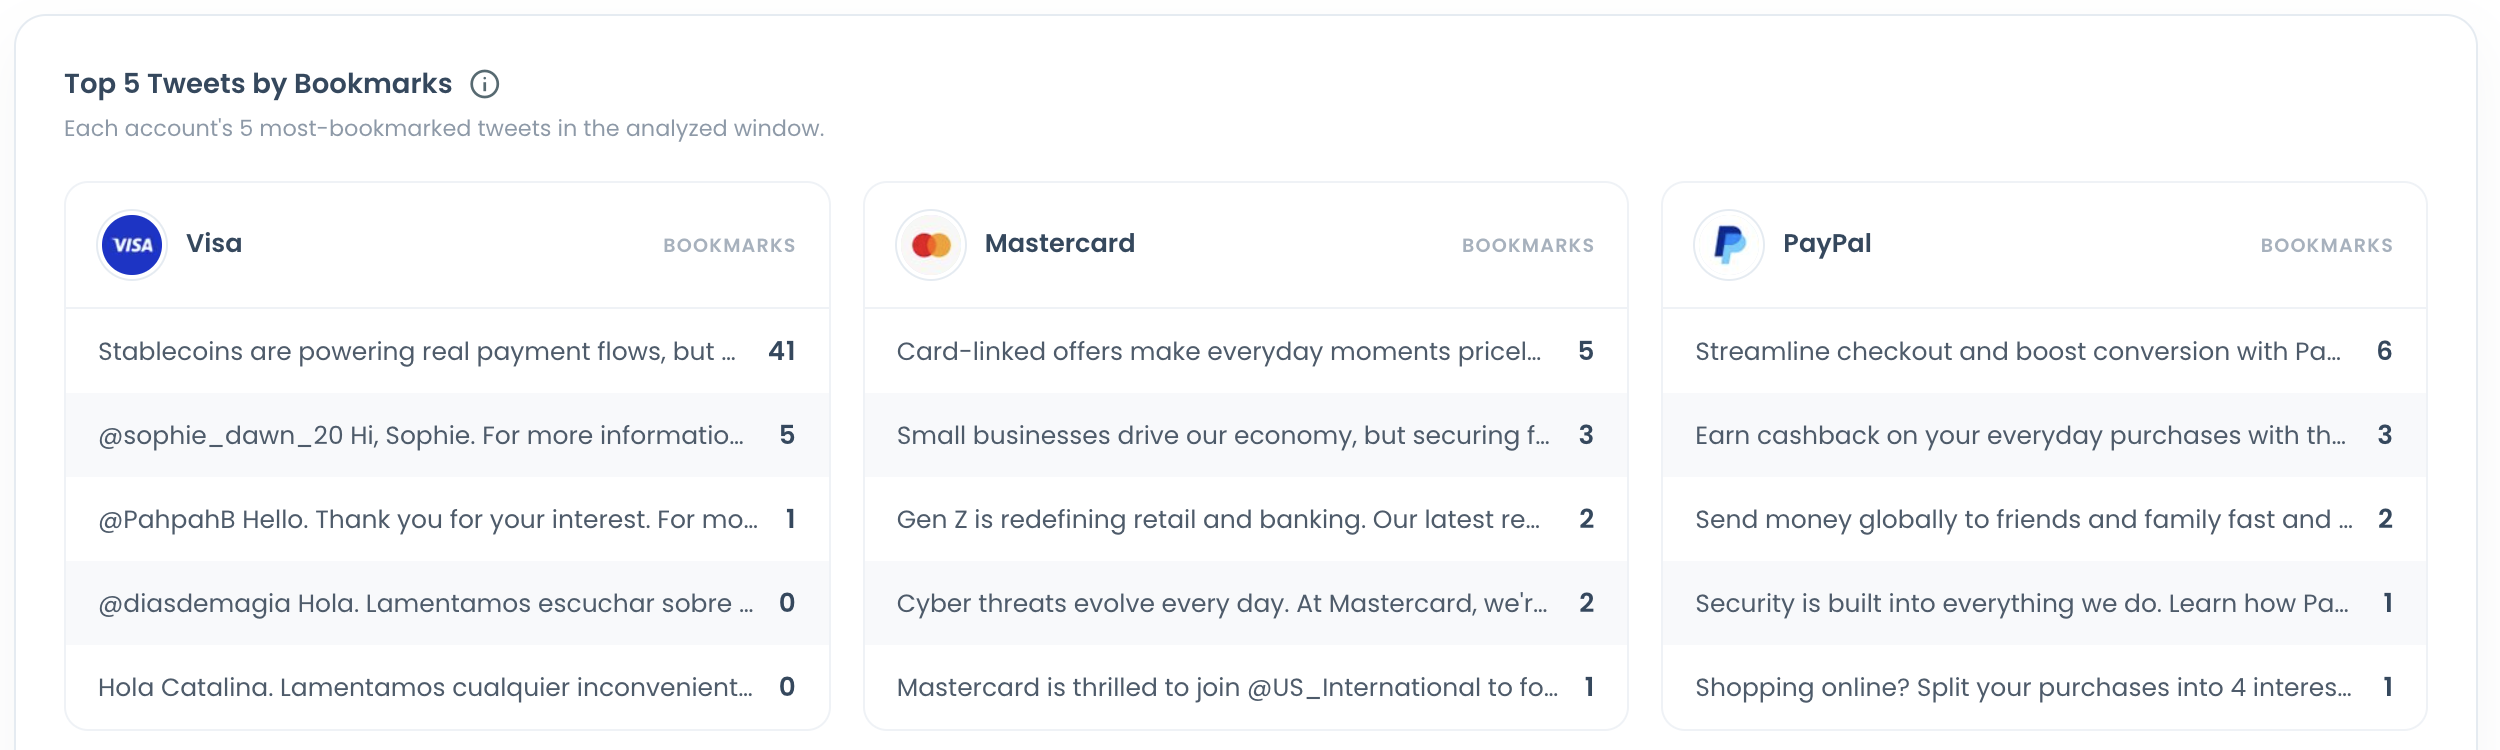The height and width of the screenshot is (750, 2500).
Task: Open the Mastercard is thrilled to join tweet
Action: click(1246, 687)
